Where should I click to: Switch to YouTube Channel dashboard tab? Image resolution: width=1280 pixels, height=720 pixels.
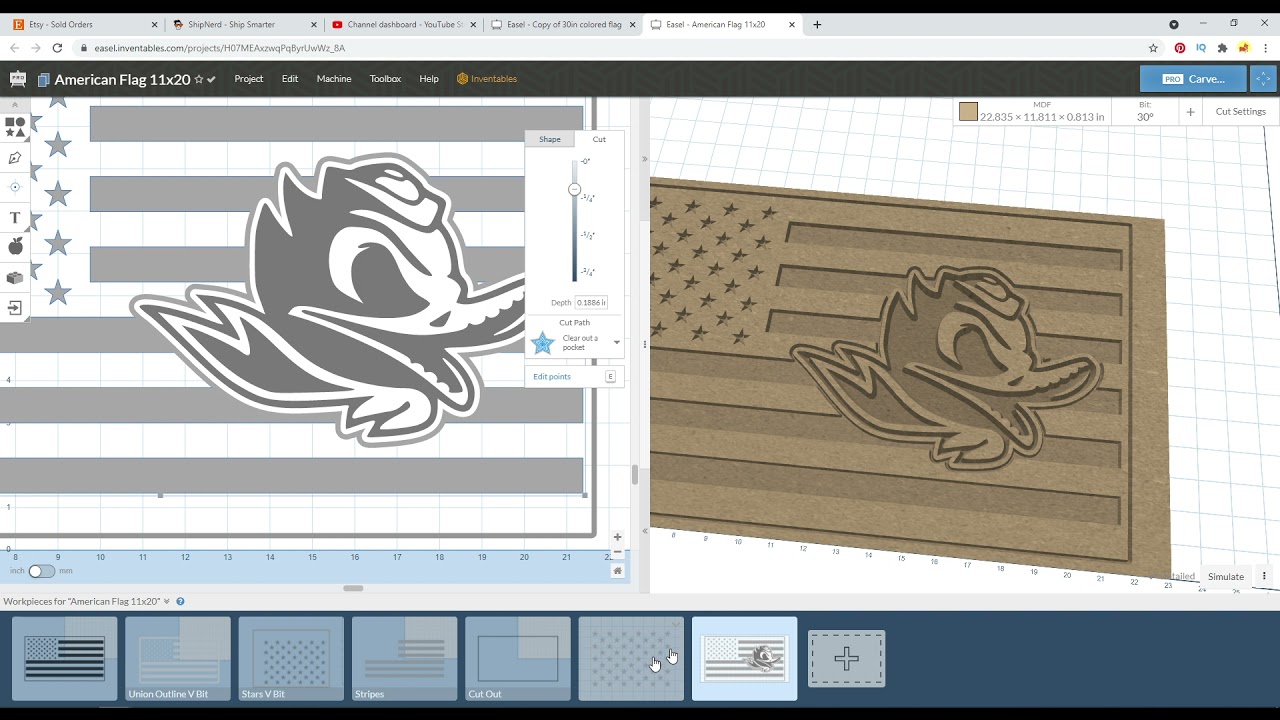(403, 24)
